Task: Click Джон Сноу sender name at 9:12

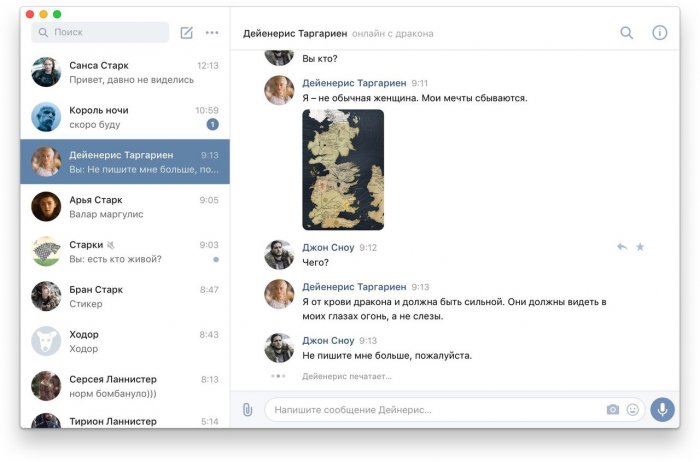Action: (328, 247)
